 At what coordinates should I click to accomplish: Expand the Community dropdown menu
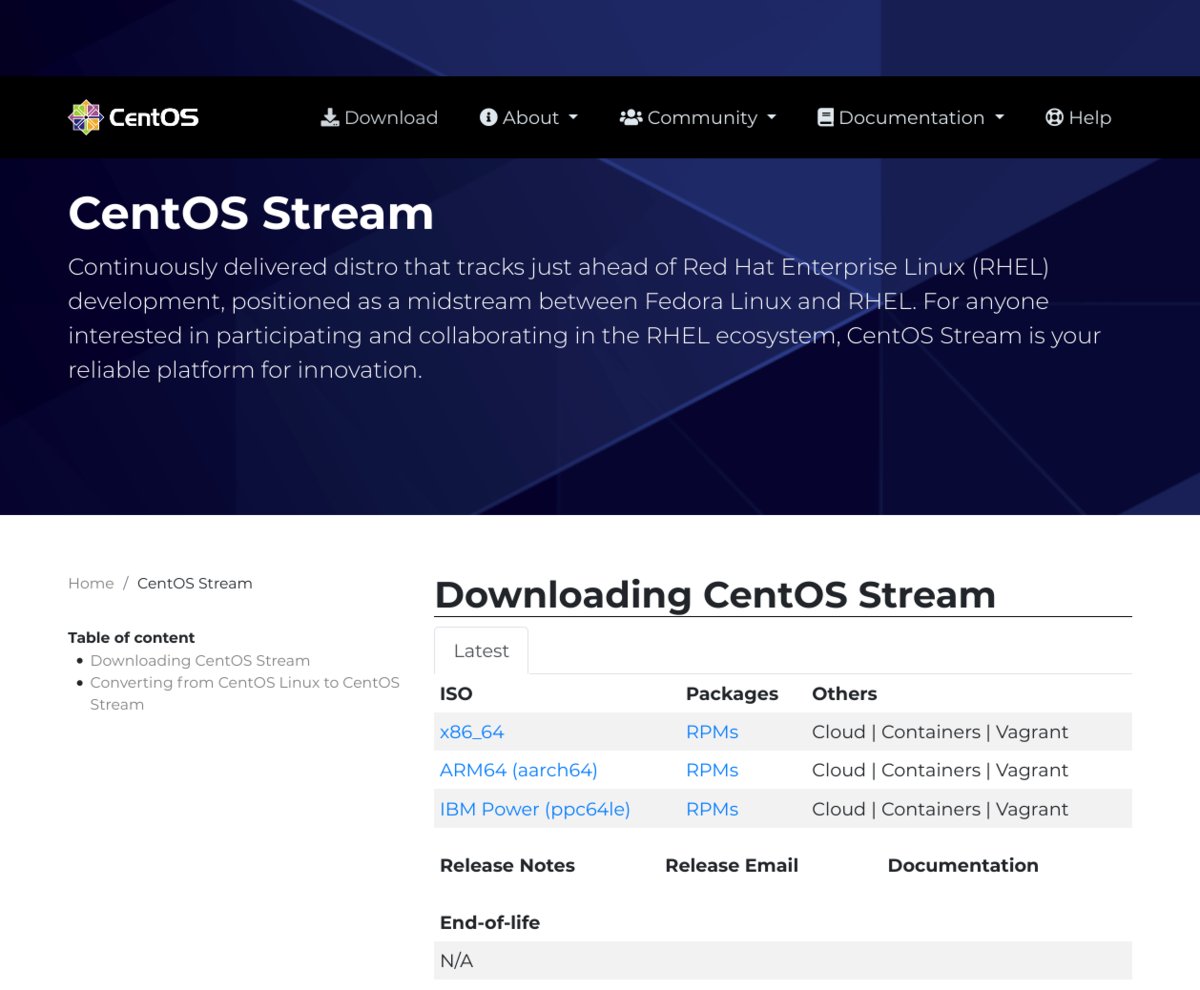(698, 117)
